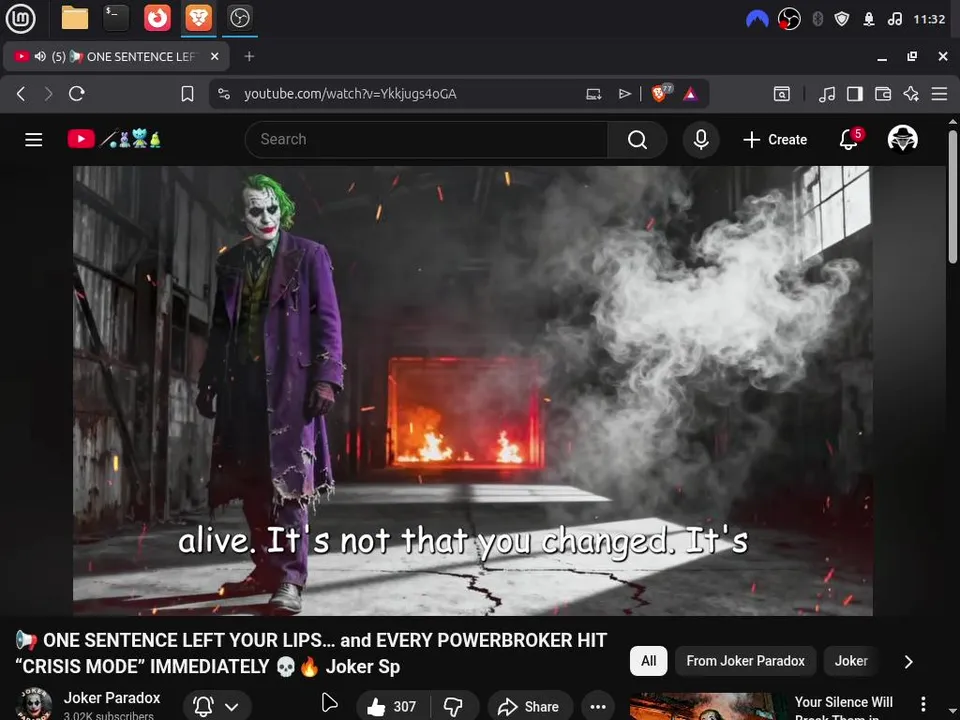The width and height of the screenshot is (960, 720).
Task: Open the Joker Paradox channel name link
Action: click(x=112, y=697)
